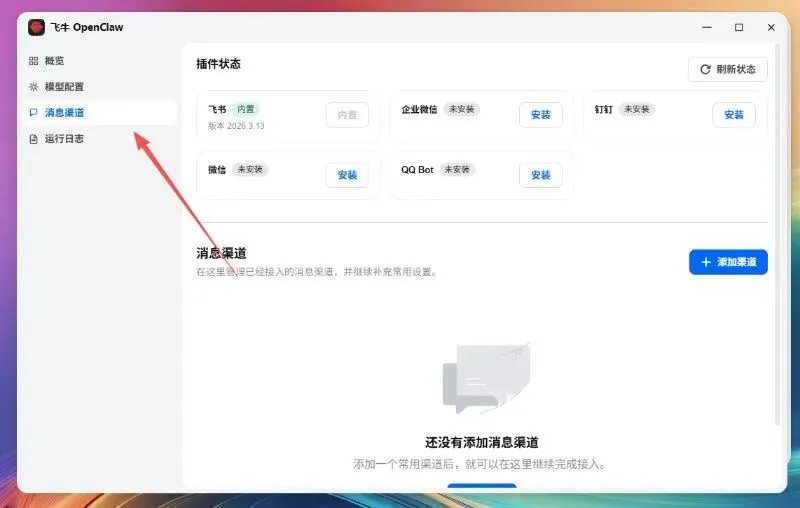Click the circular refresh arrow icon

tap(705, 69)
